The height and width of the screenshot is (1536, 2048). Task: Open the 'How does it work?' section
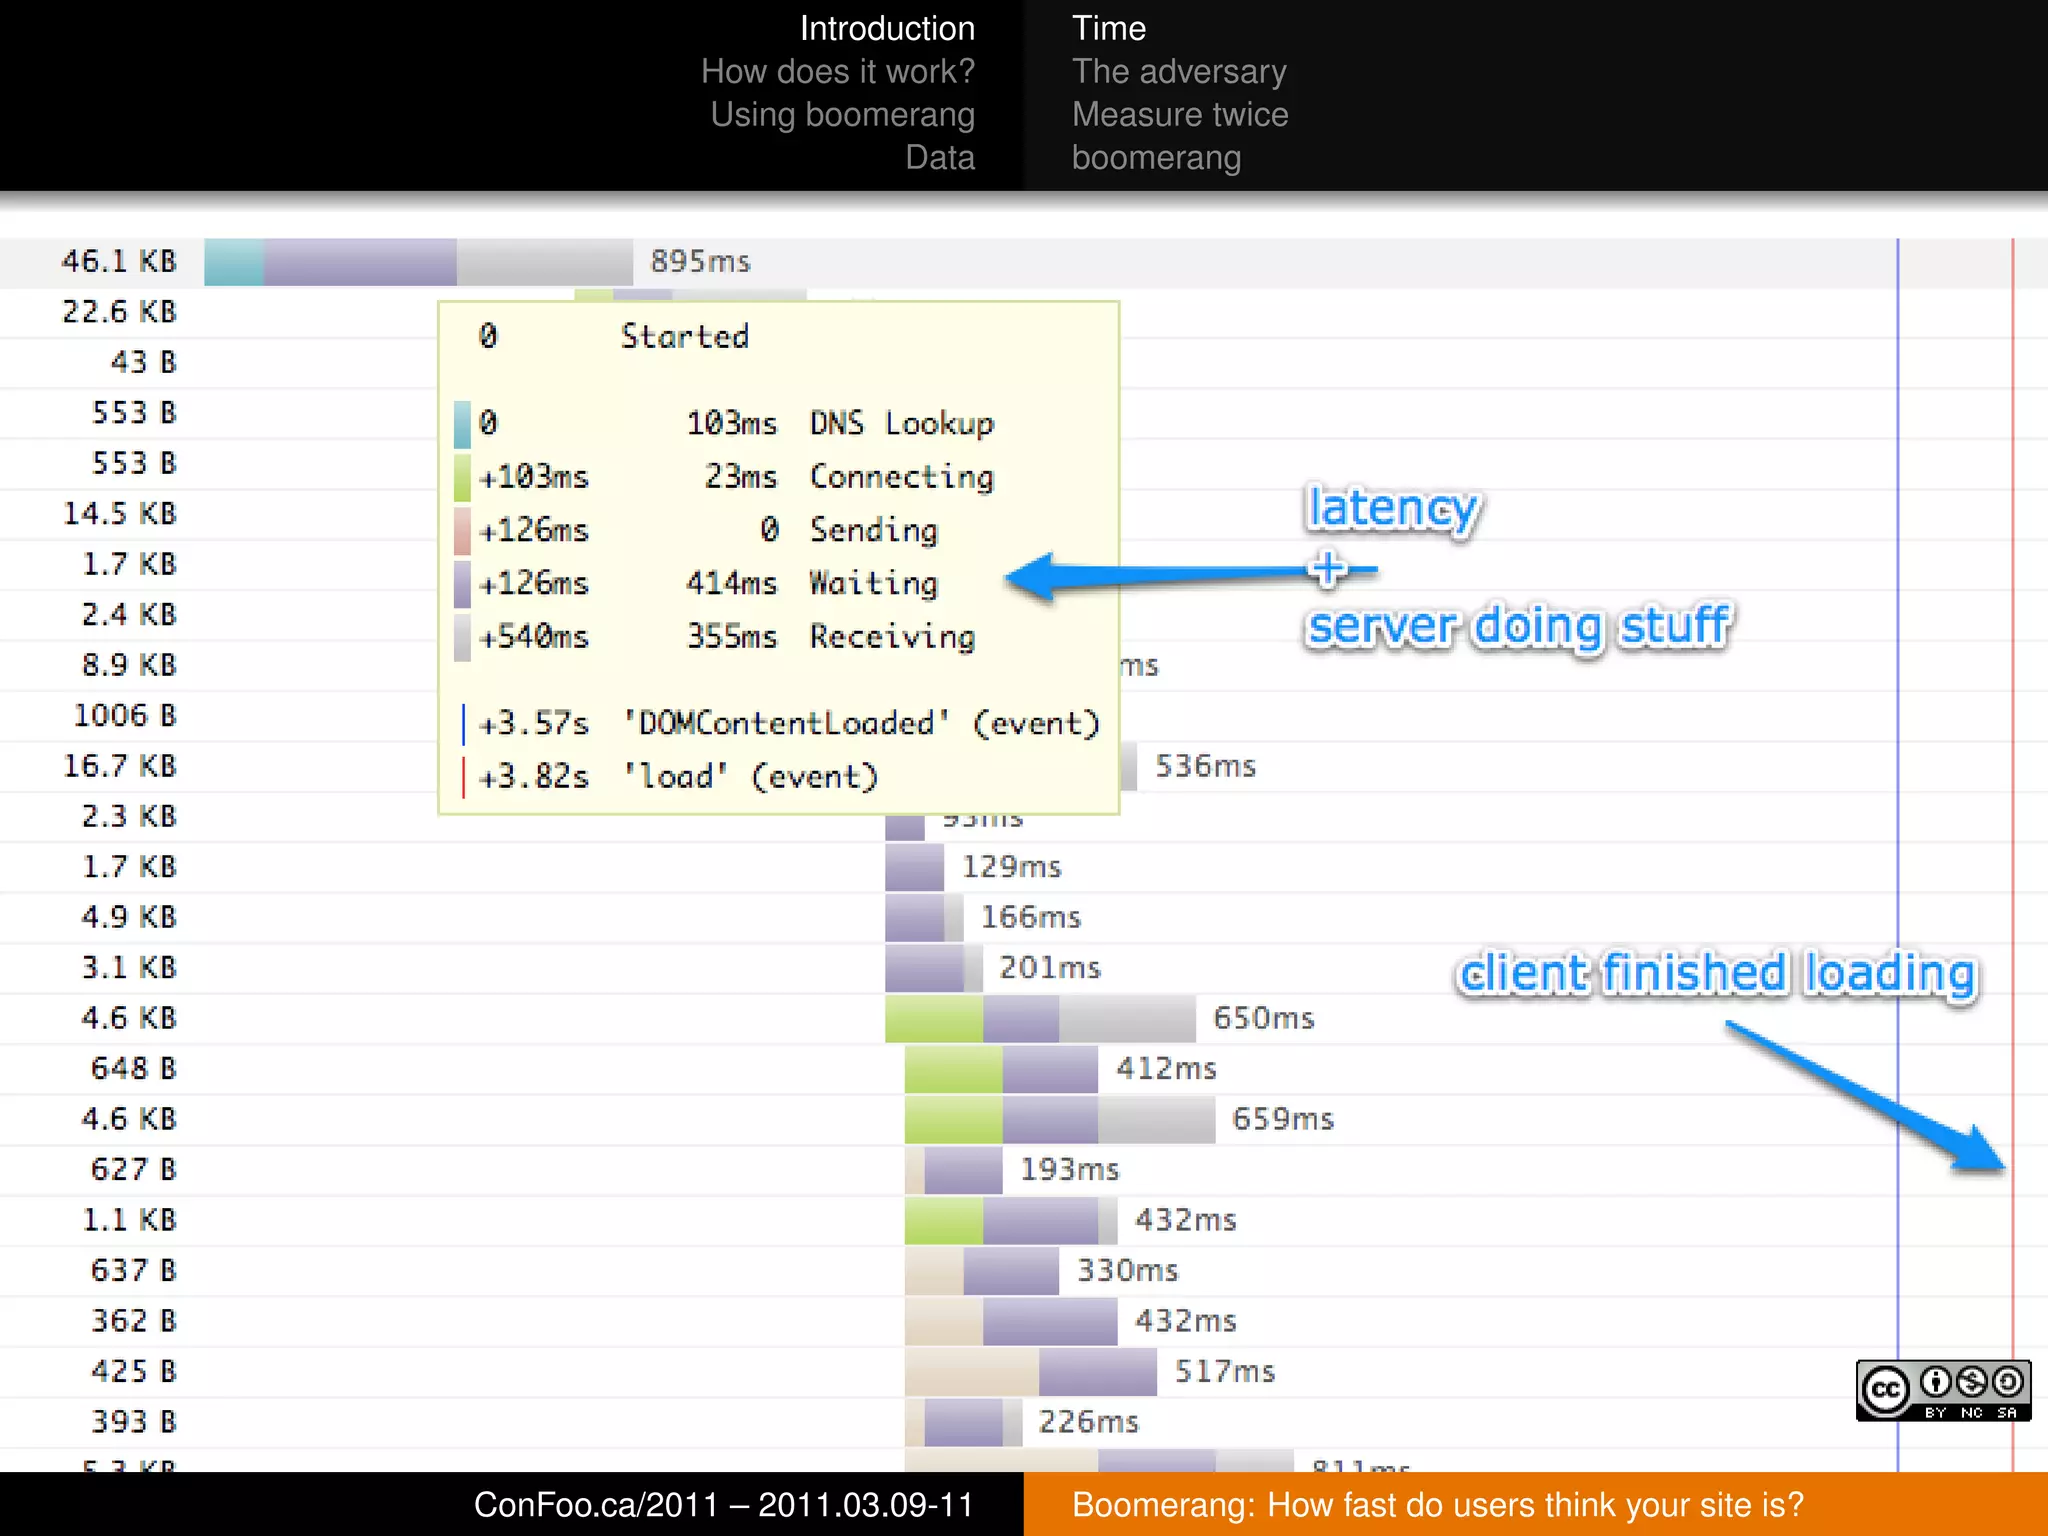pos(837,72)
